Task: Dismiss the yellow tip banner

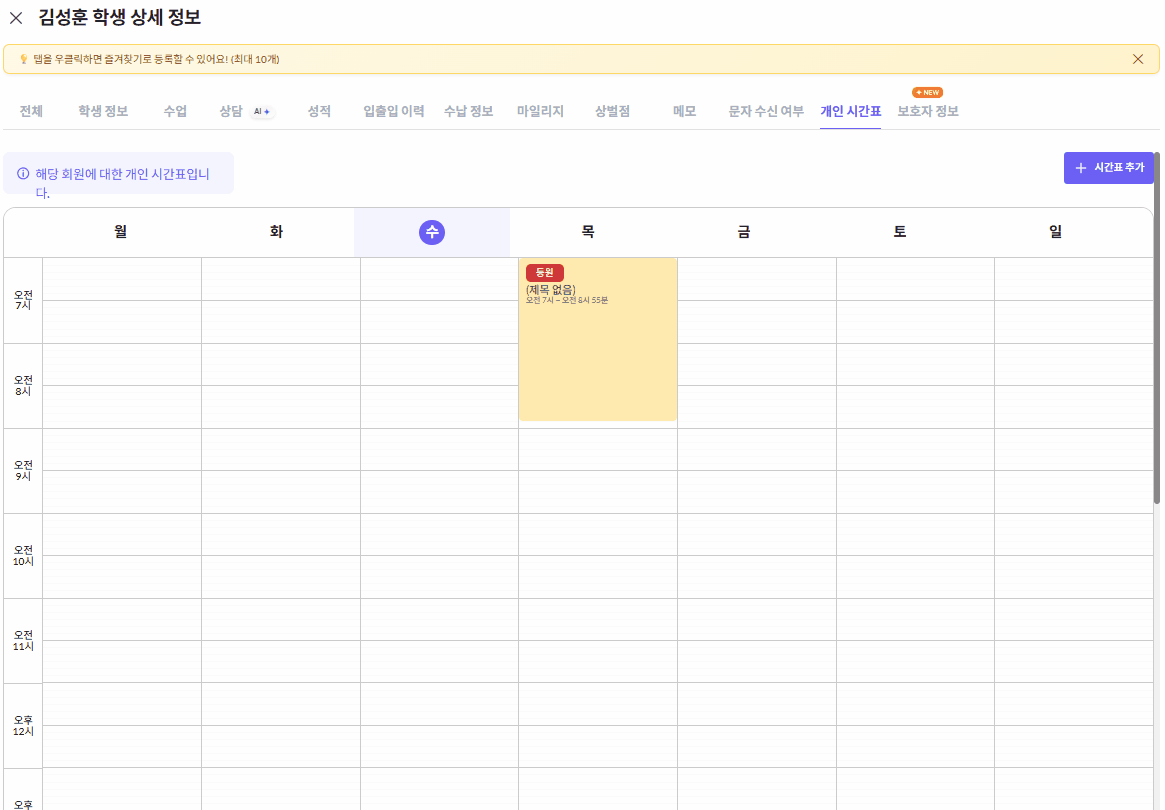Action: pyautogui.click(x=1138, y=59)
